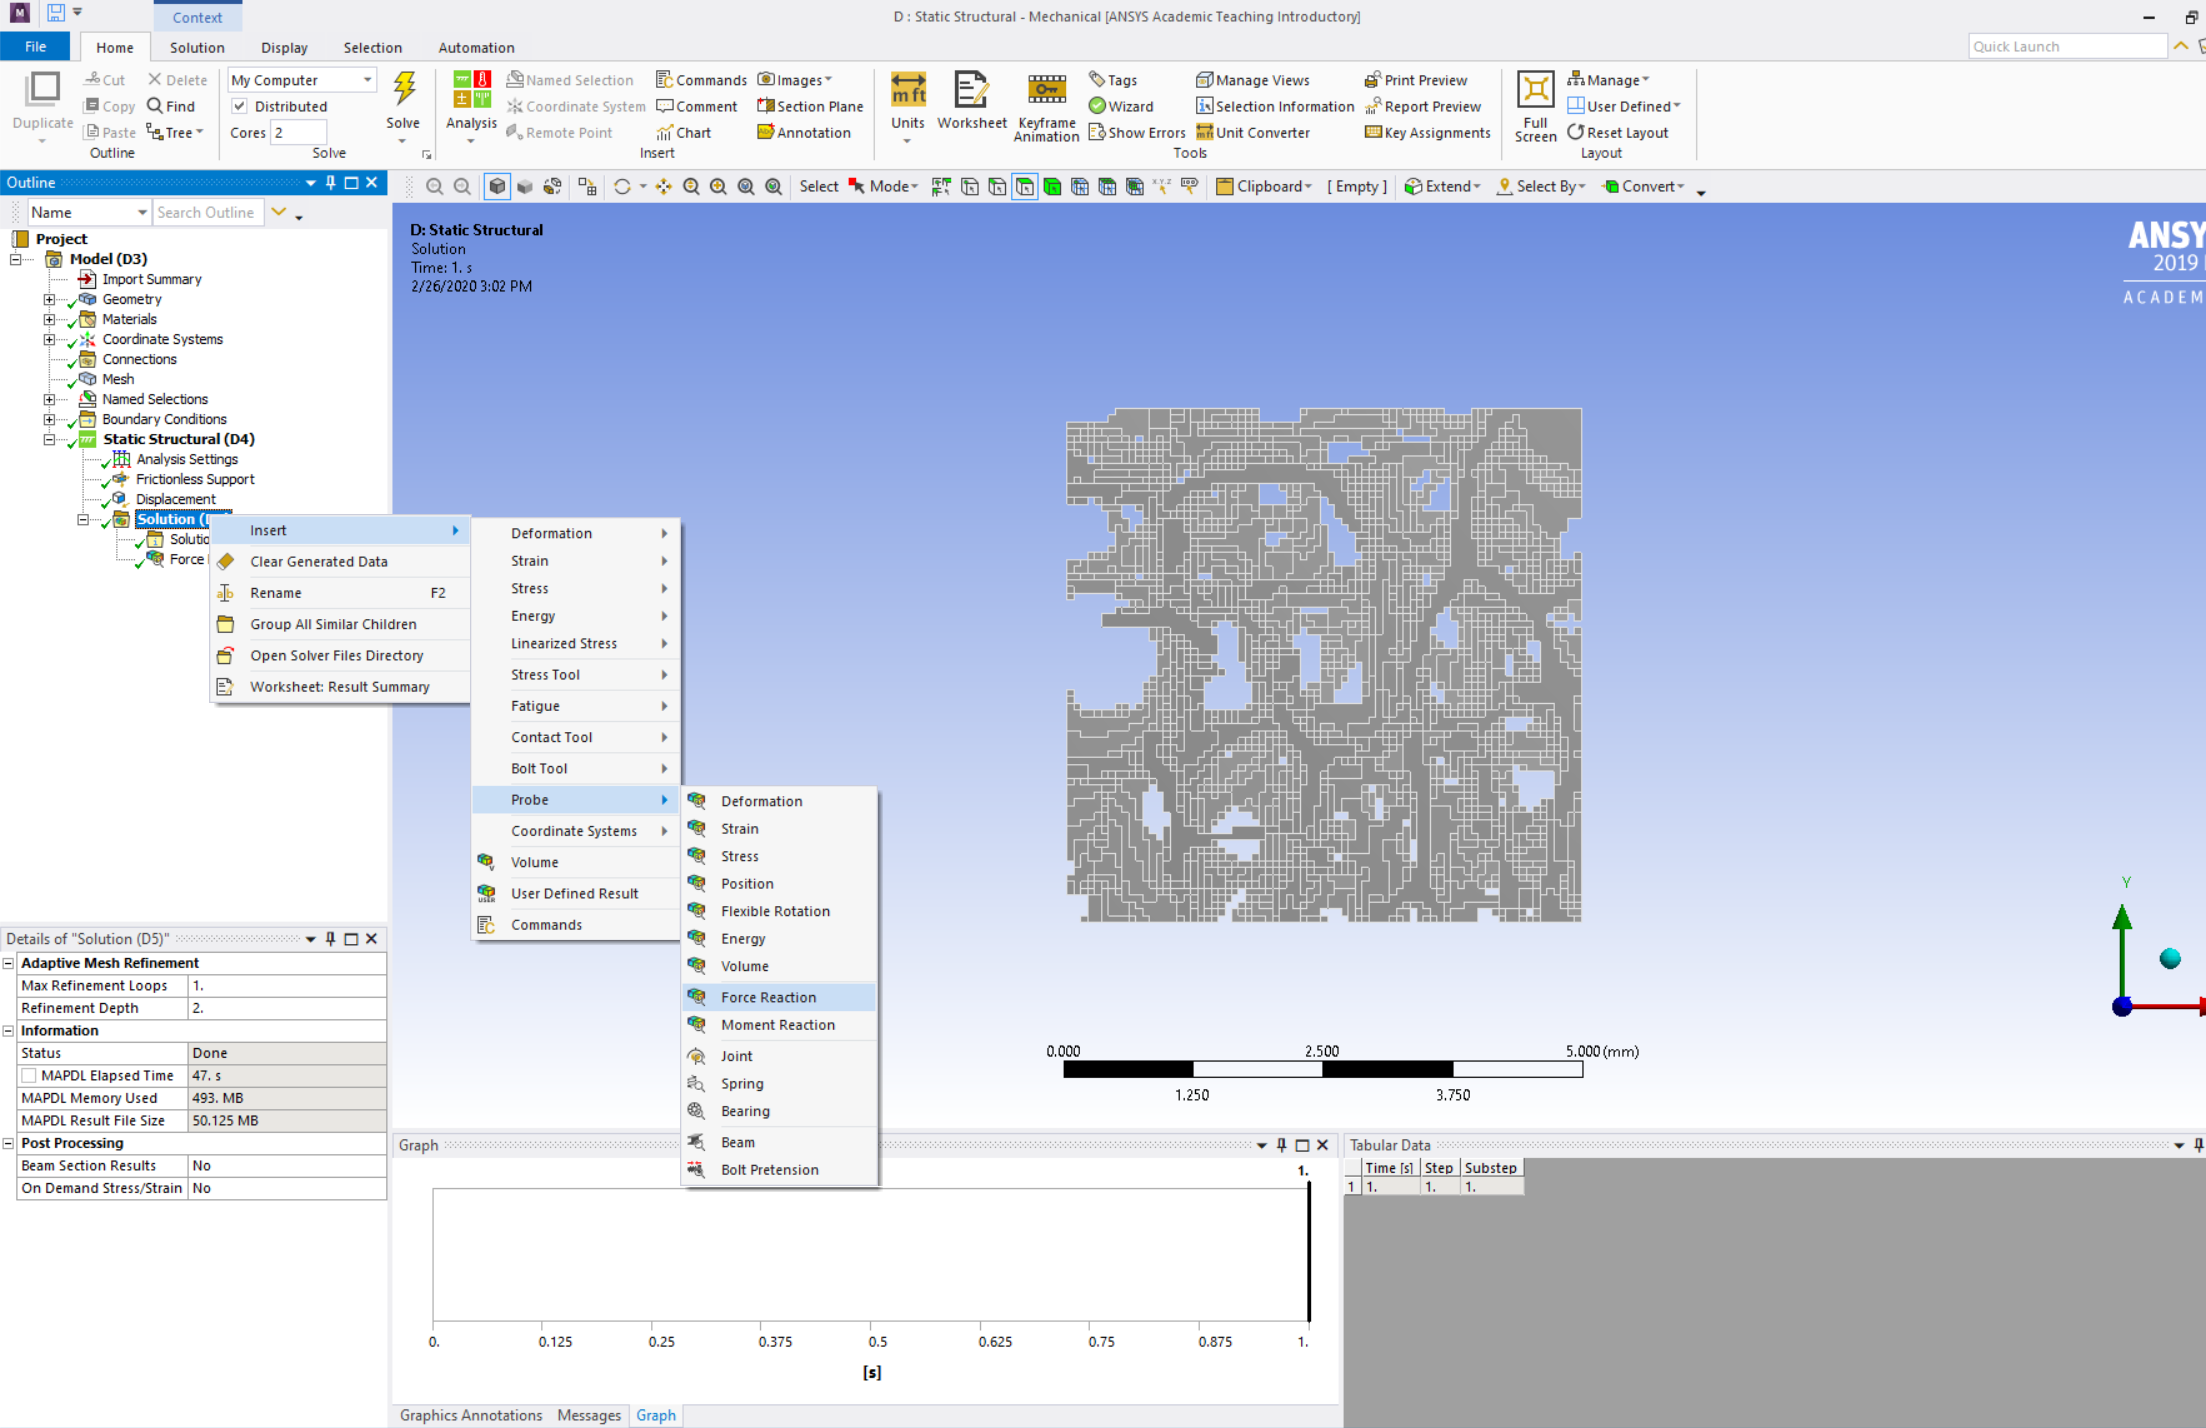Image resolution: width=2206 pixels, height=1428 pixels.
Task: Open the Images dropdown button
Action: pyautogui.click(x=795, y=80)
